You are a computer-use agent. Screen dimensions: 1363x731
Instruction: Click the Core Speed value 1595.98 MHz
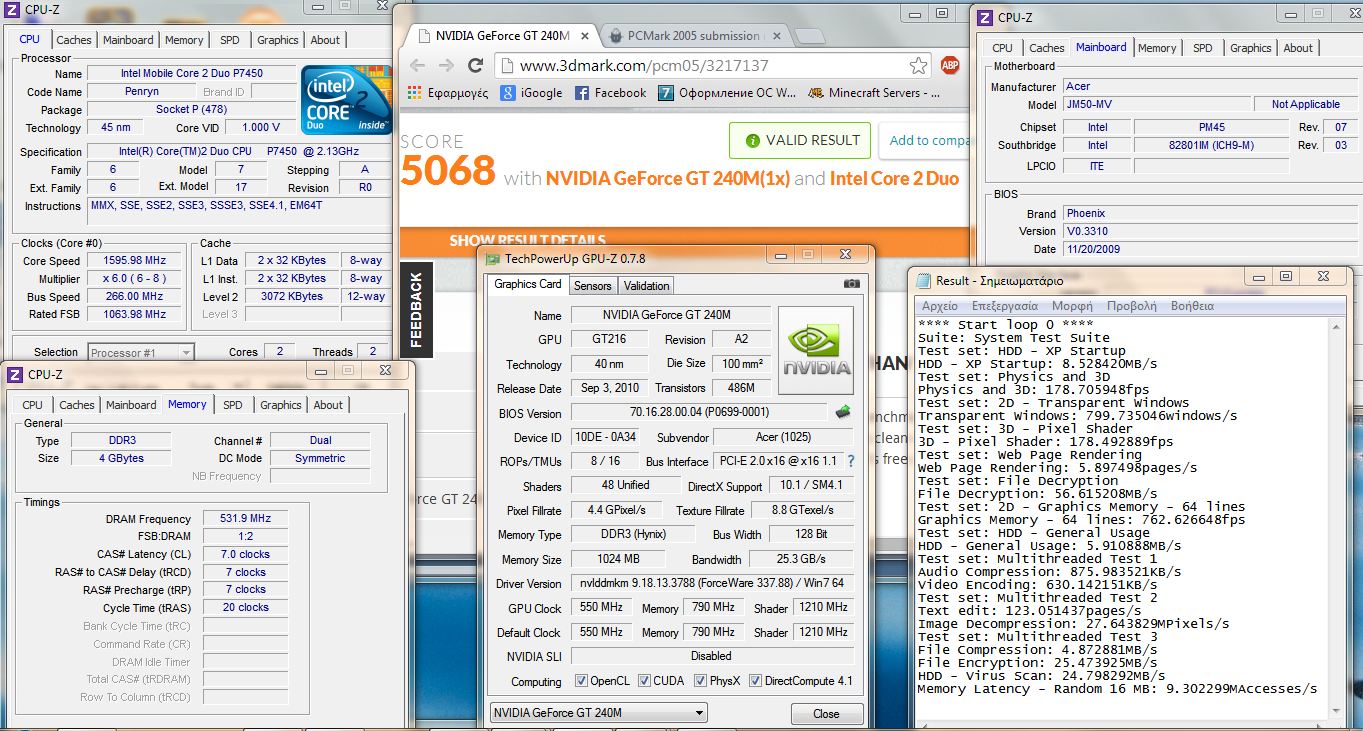click(x=135, y=260)
